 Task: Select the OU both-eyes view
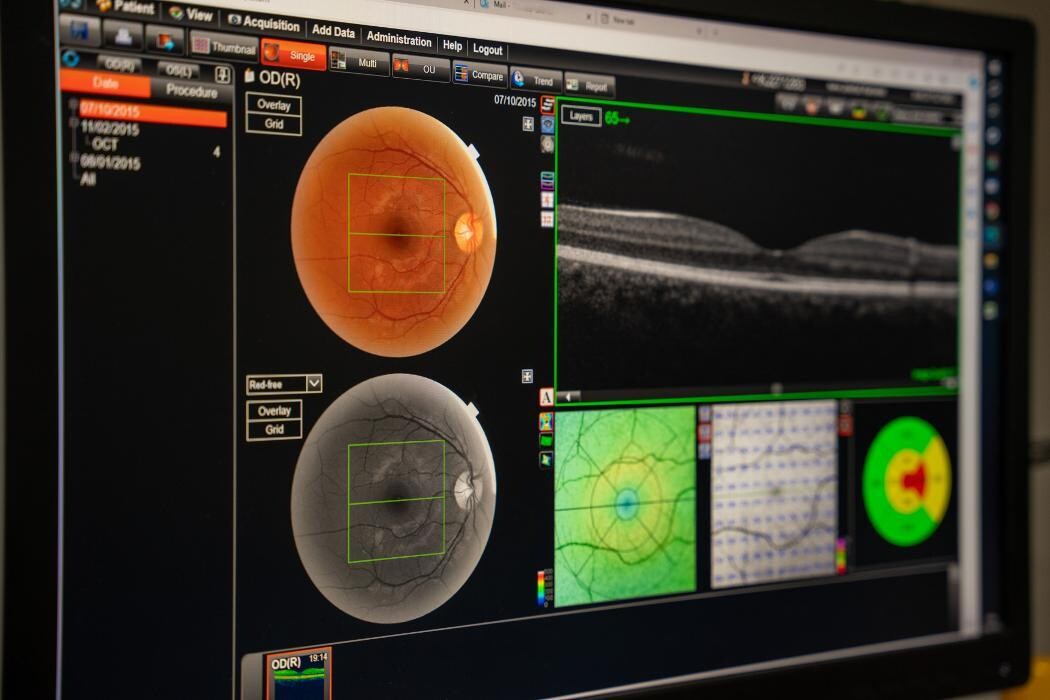point(420,68)
